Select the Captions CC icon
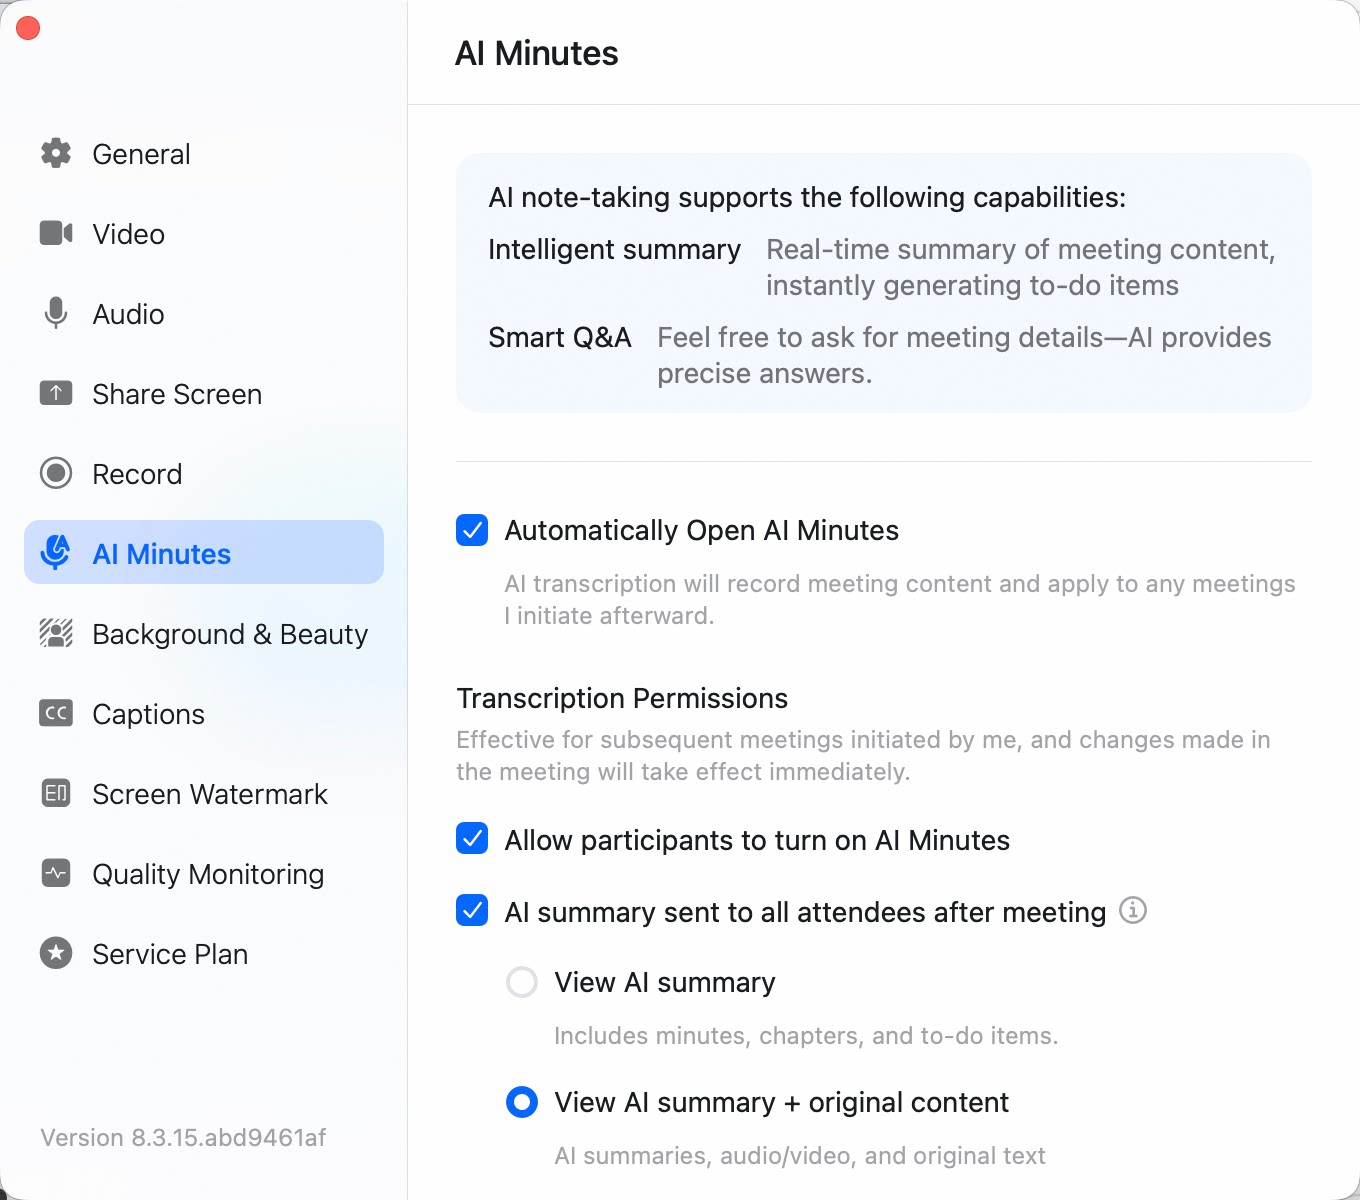Viewport: 1360px width, 1200px height. 56,713
